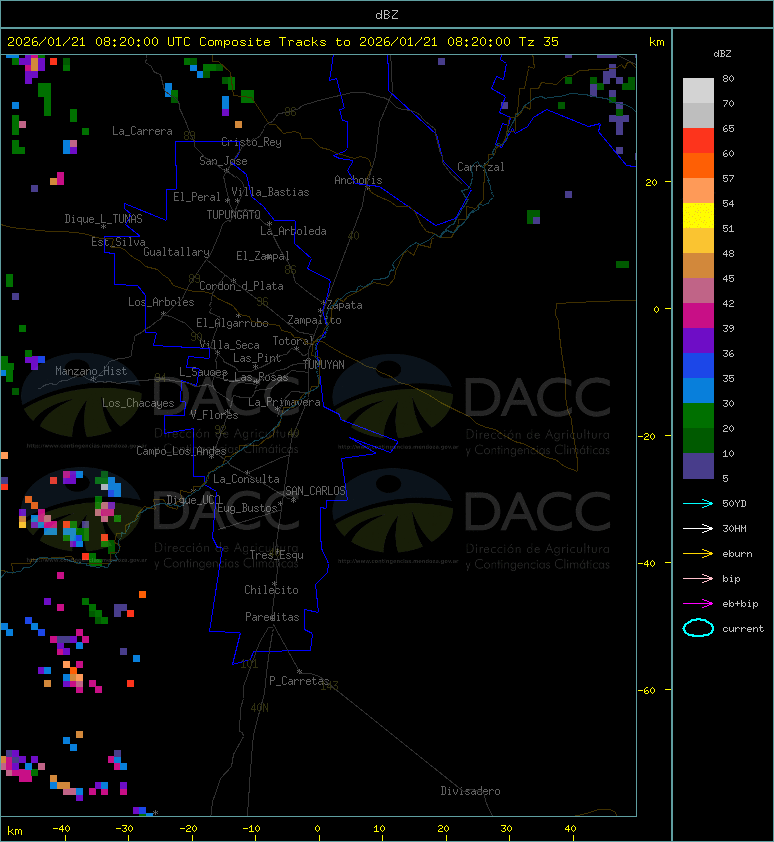Click the TUNUYAN city label
The image size is (774, 842).
324,365
